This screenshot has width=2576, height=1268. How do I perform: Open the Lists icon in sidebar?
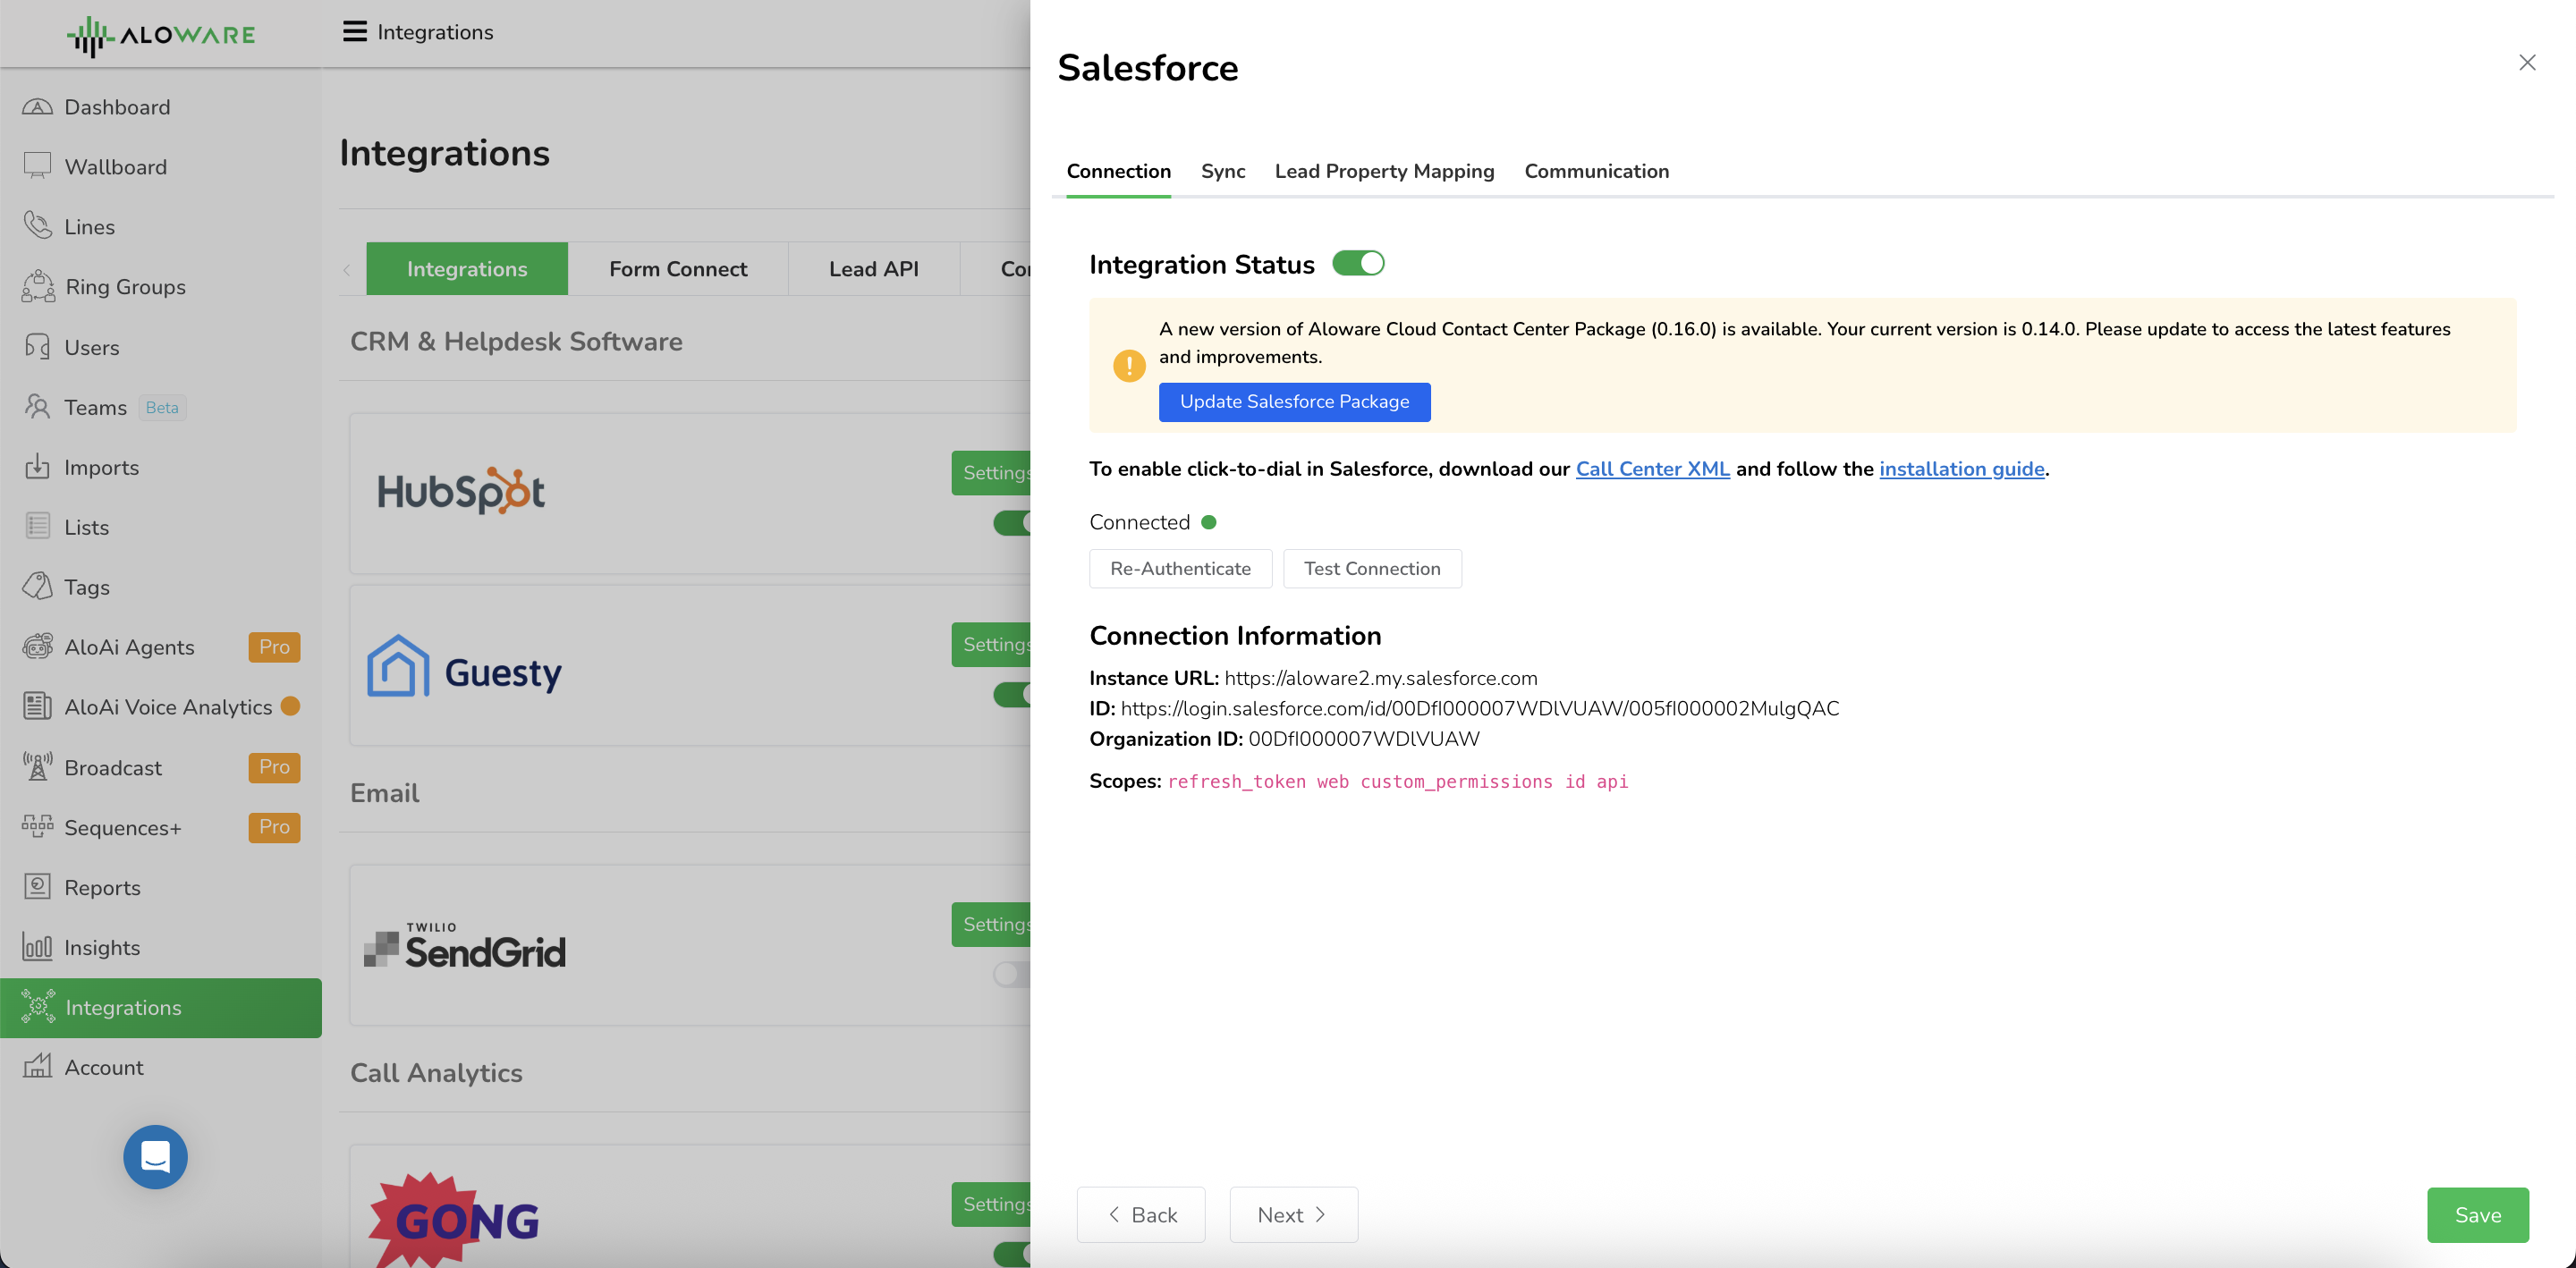click(37, 526)
